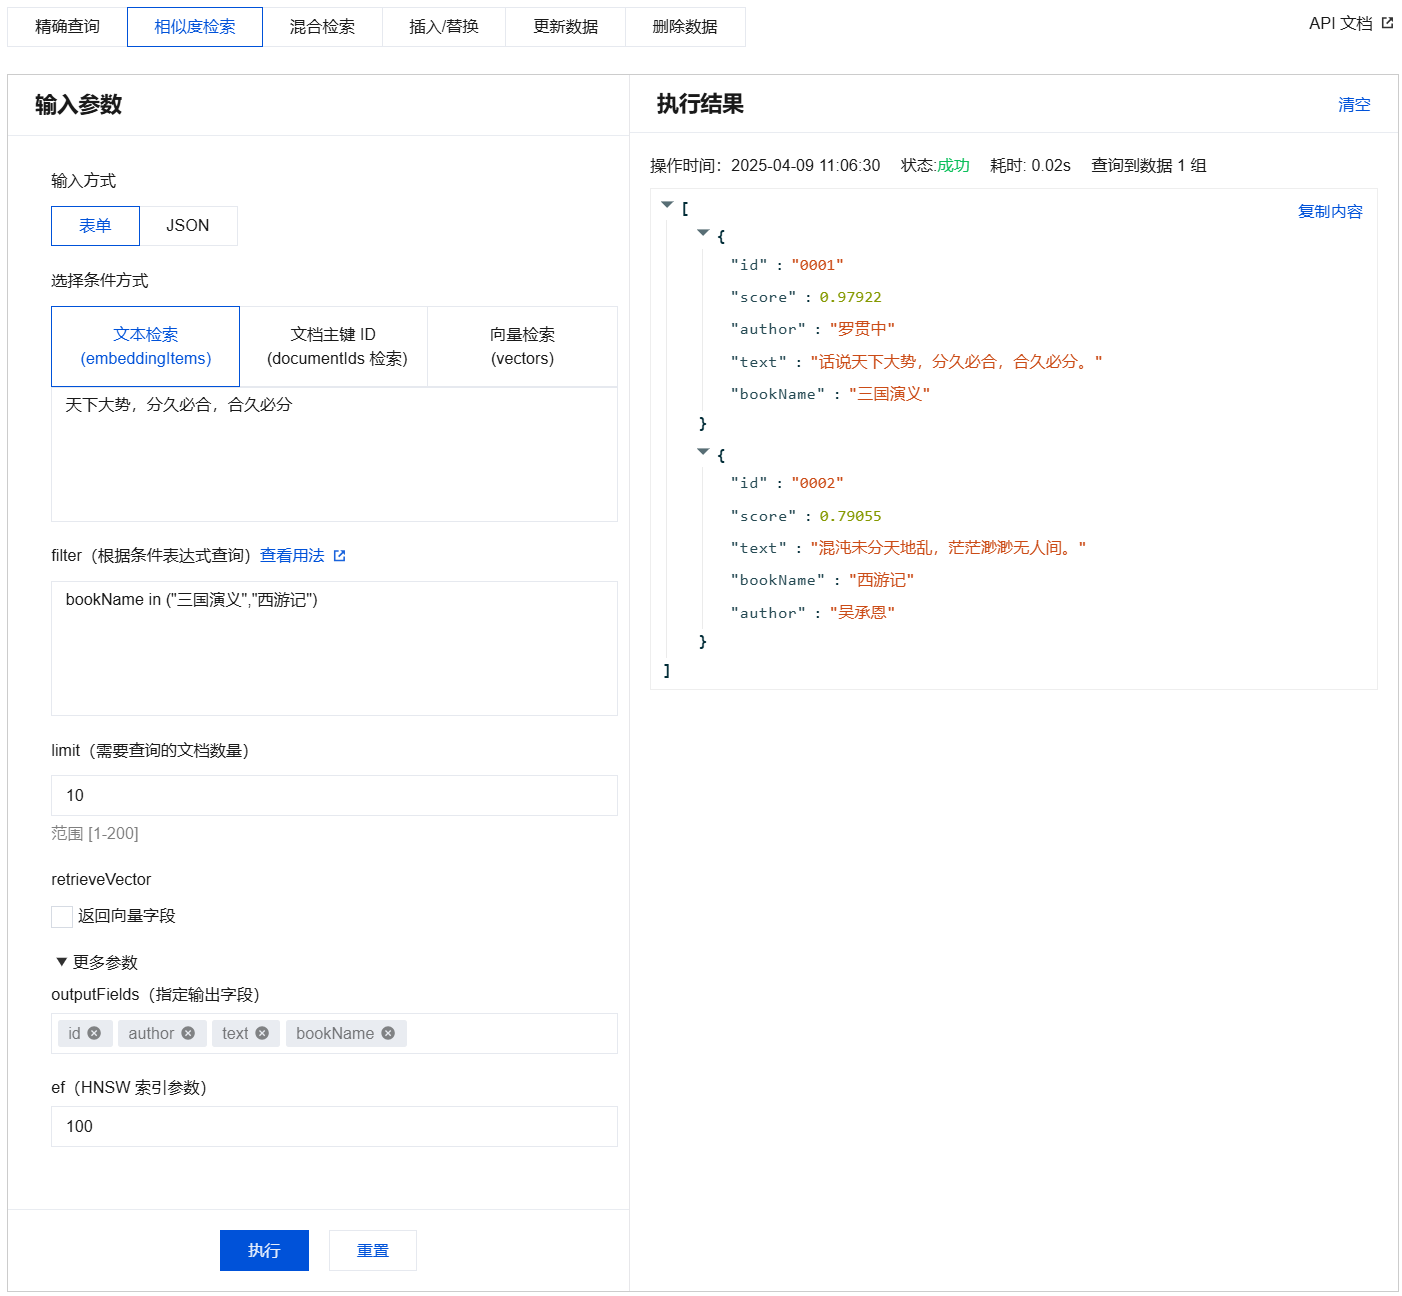Collapse the root JSON array in results
This screenshot has height=1296, width=1402.
click(x=667, y=205)
